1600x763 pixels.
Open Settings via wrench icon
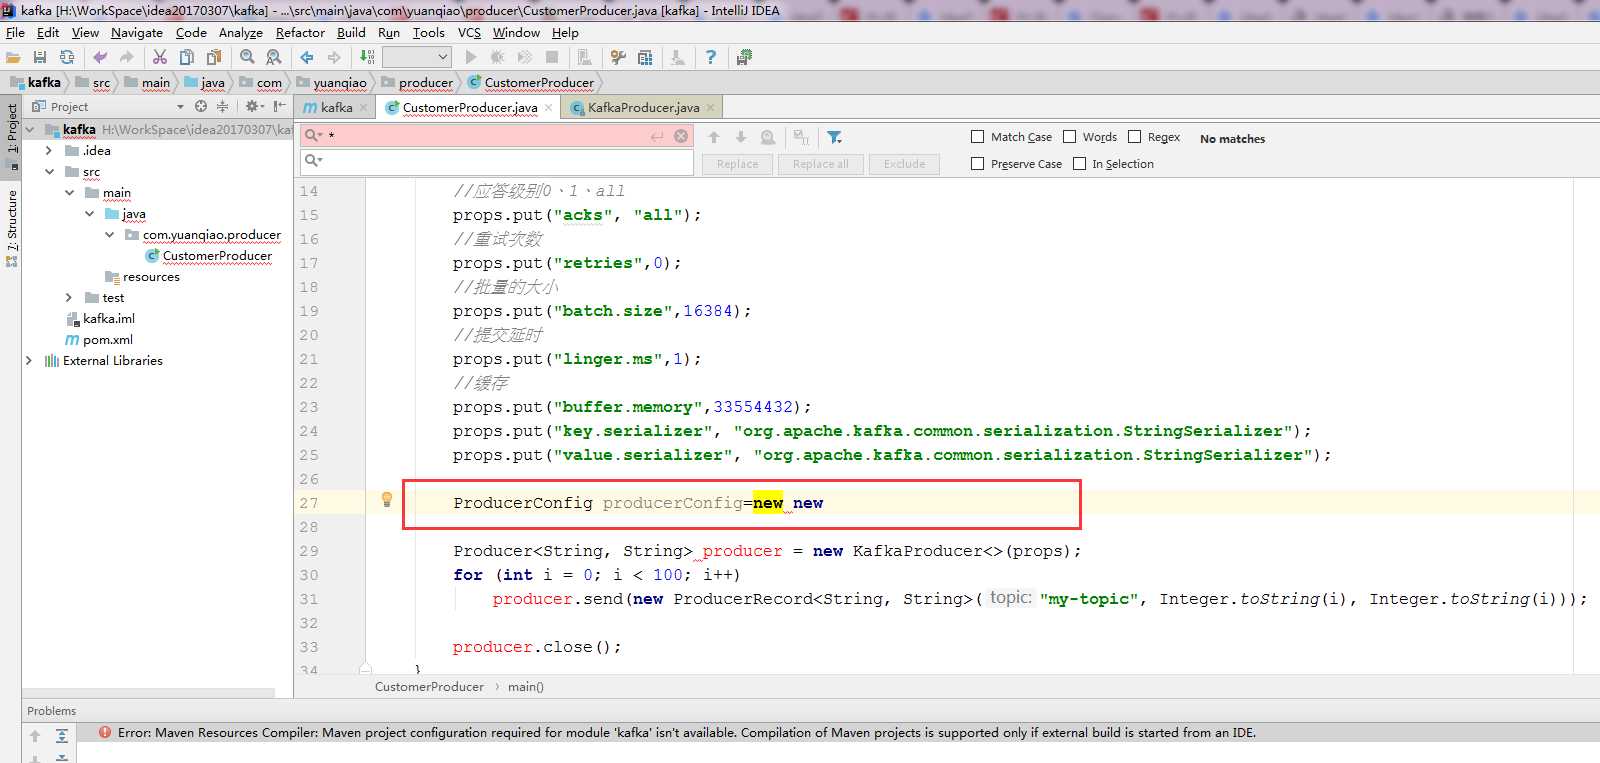click(618, 58)
